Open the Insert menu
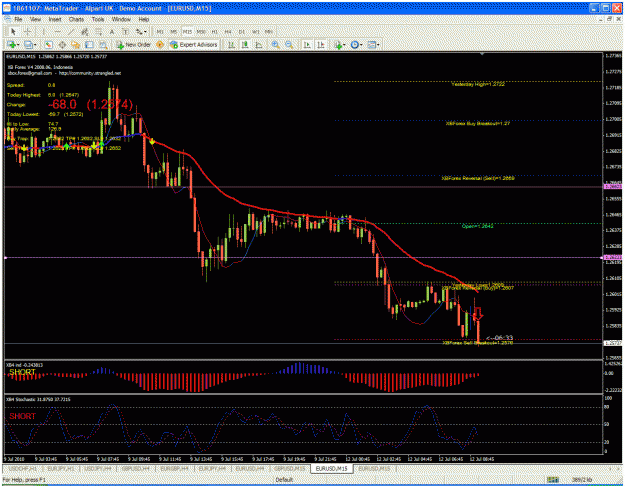 click(55, 19)
